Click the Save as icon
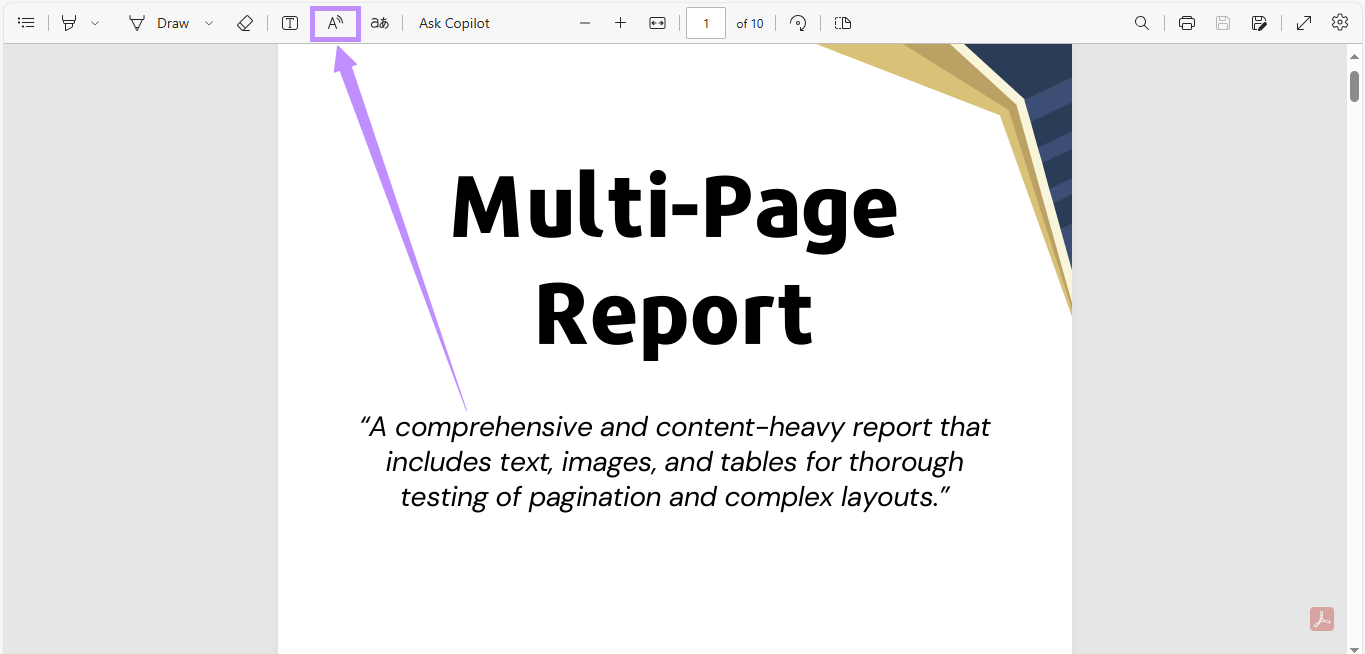1365x654 pixels. pos(1260,23)
